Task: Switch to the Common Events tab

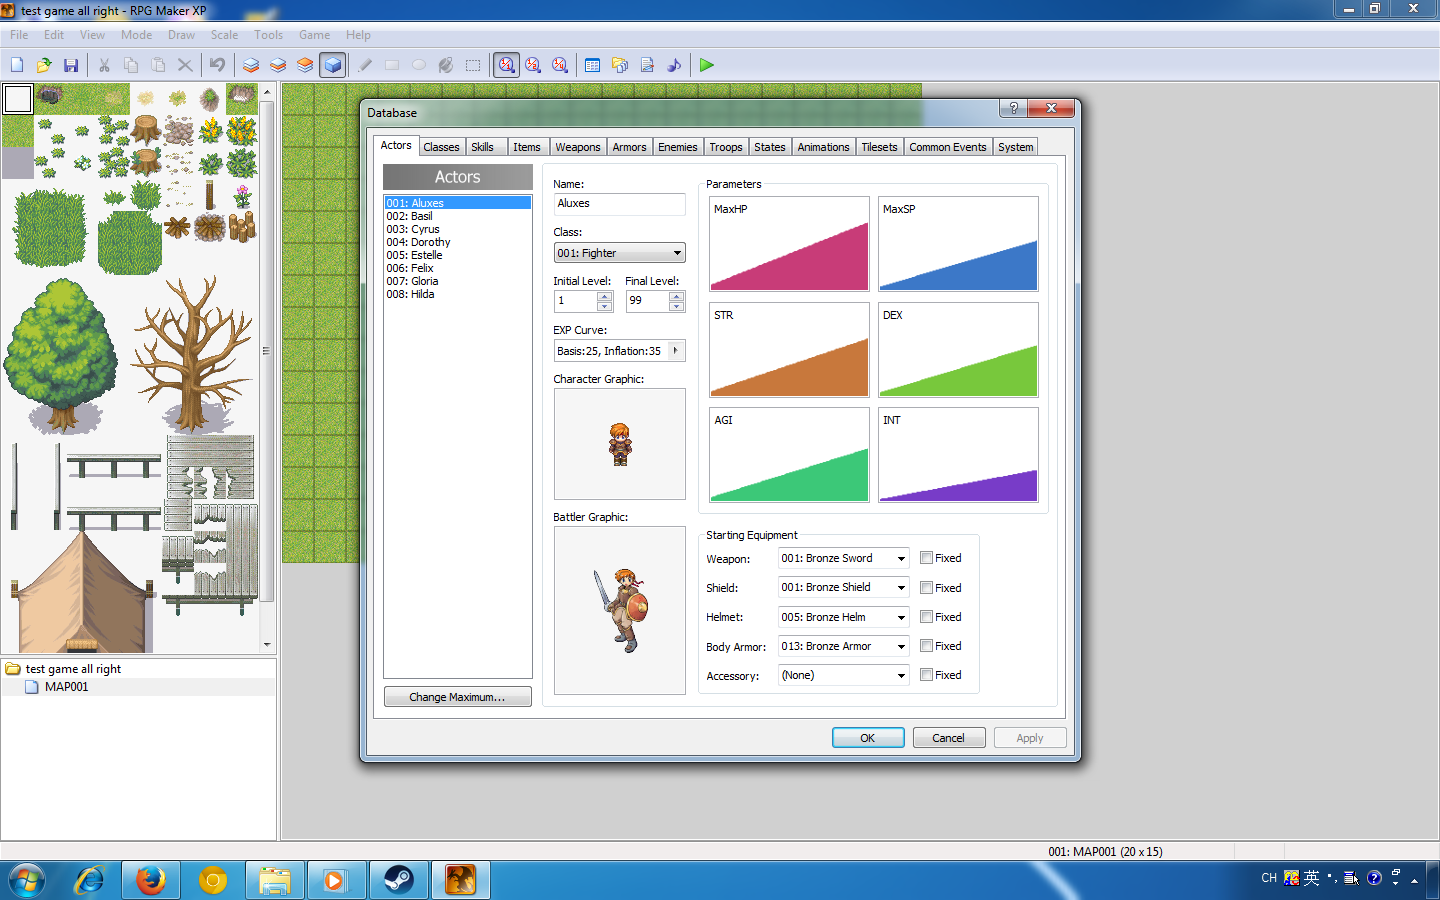Action: pyautogui.click(x=948, y=147)
